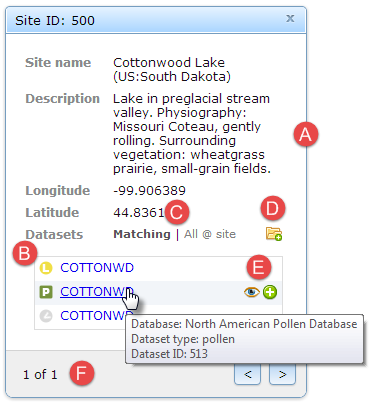Viewport: 370px width, 404px height.
Task: Click the yellow L dataset type icon
Action: 46,268
